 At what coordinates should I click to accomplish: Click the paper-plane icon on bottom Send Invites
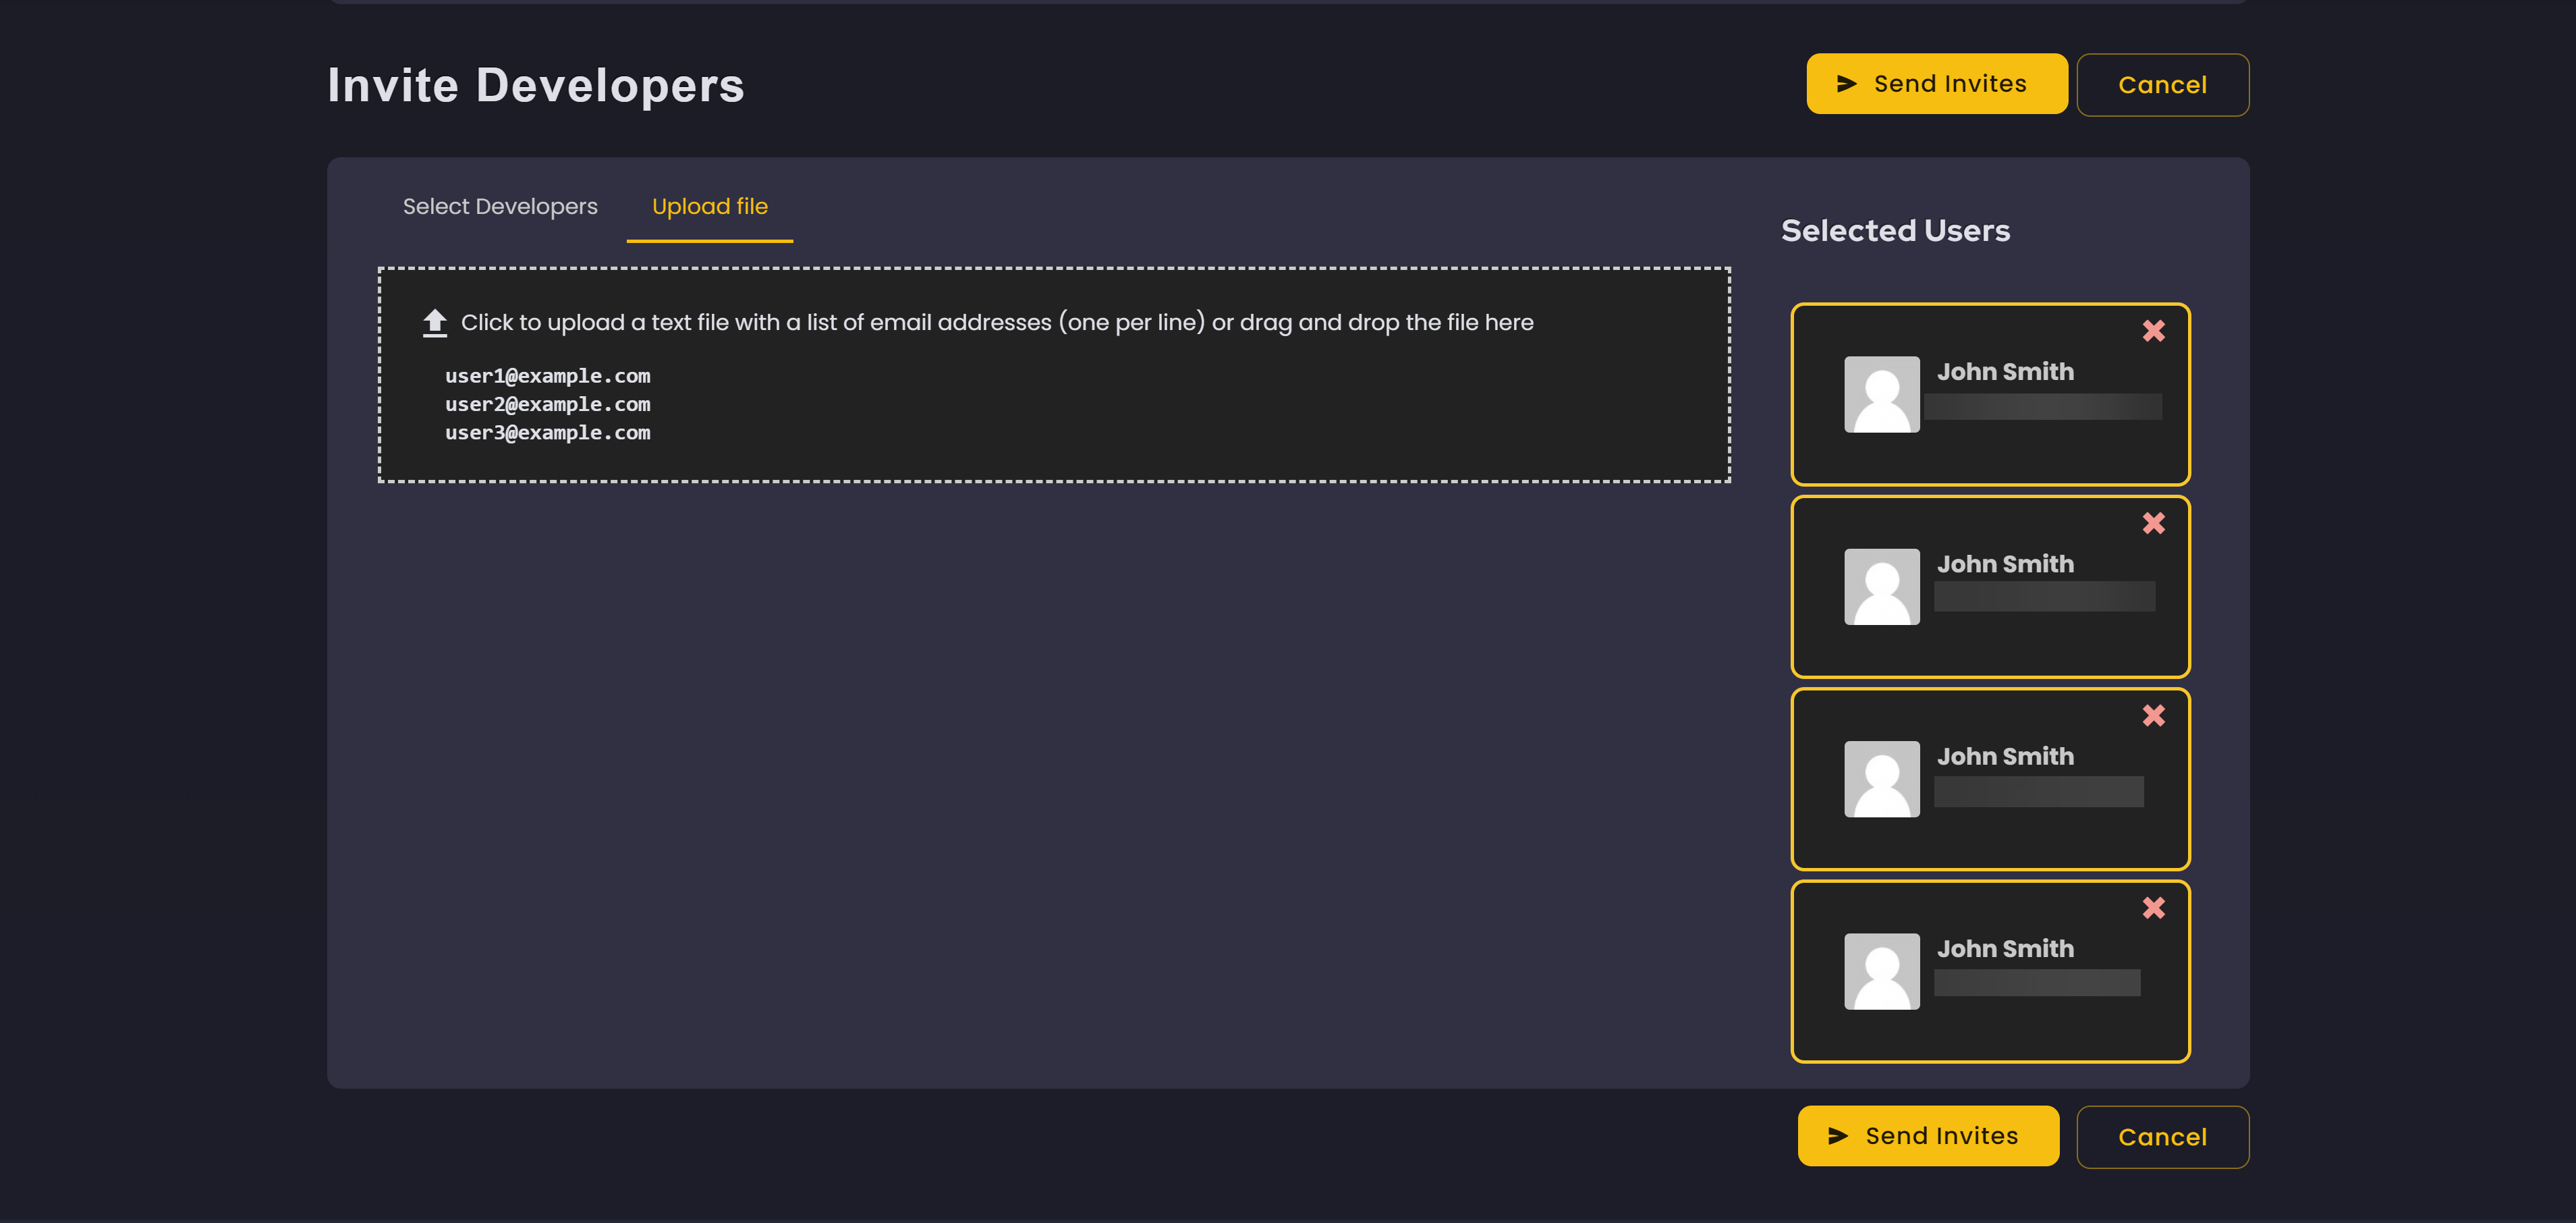coord(1838,1136)
